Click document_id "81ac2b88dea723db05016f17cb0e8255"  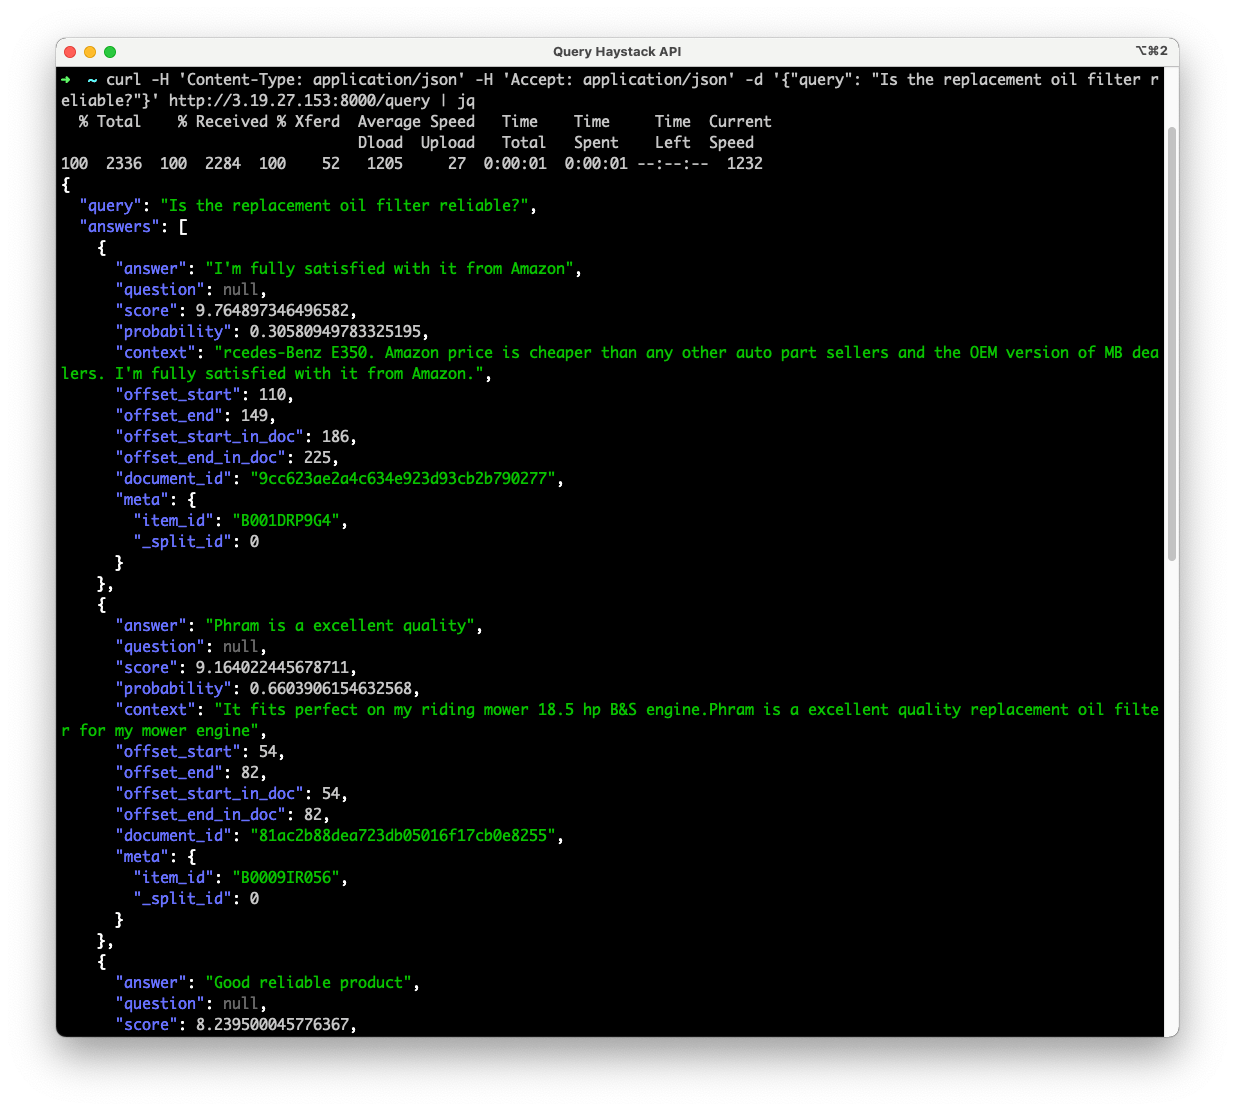(x=403, y=836)
